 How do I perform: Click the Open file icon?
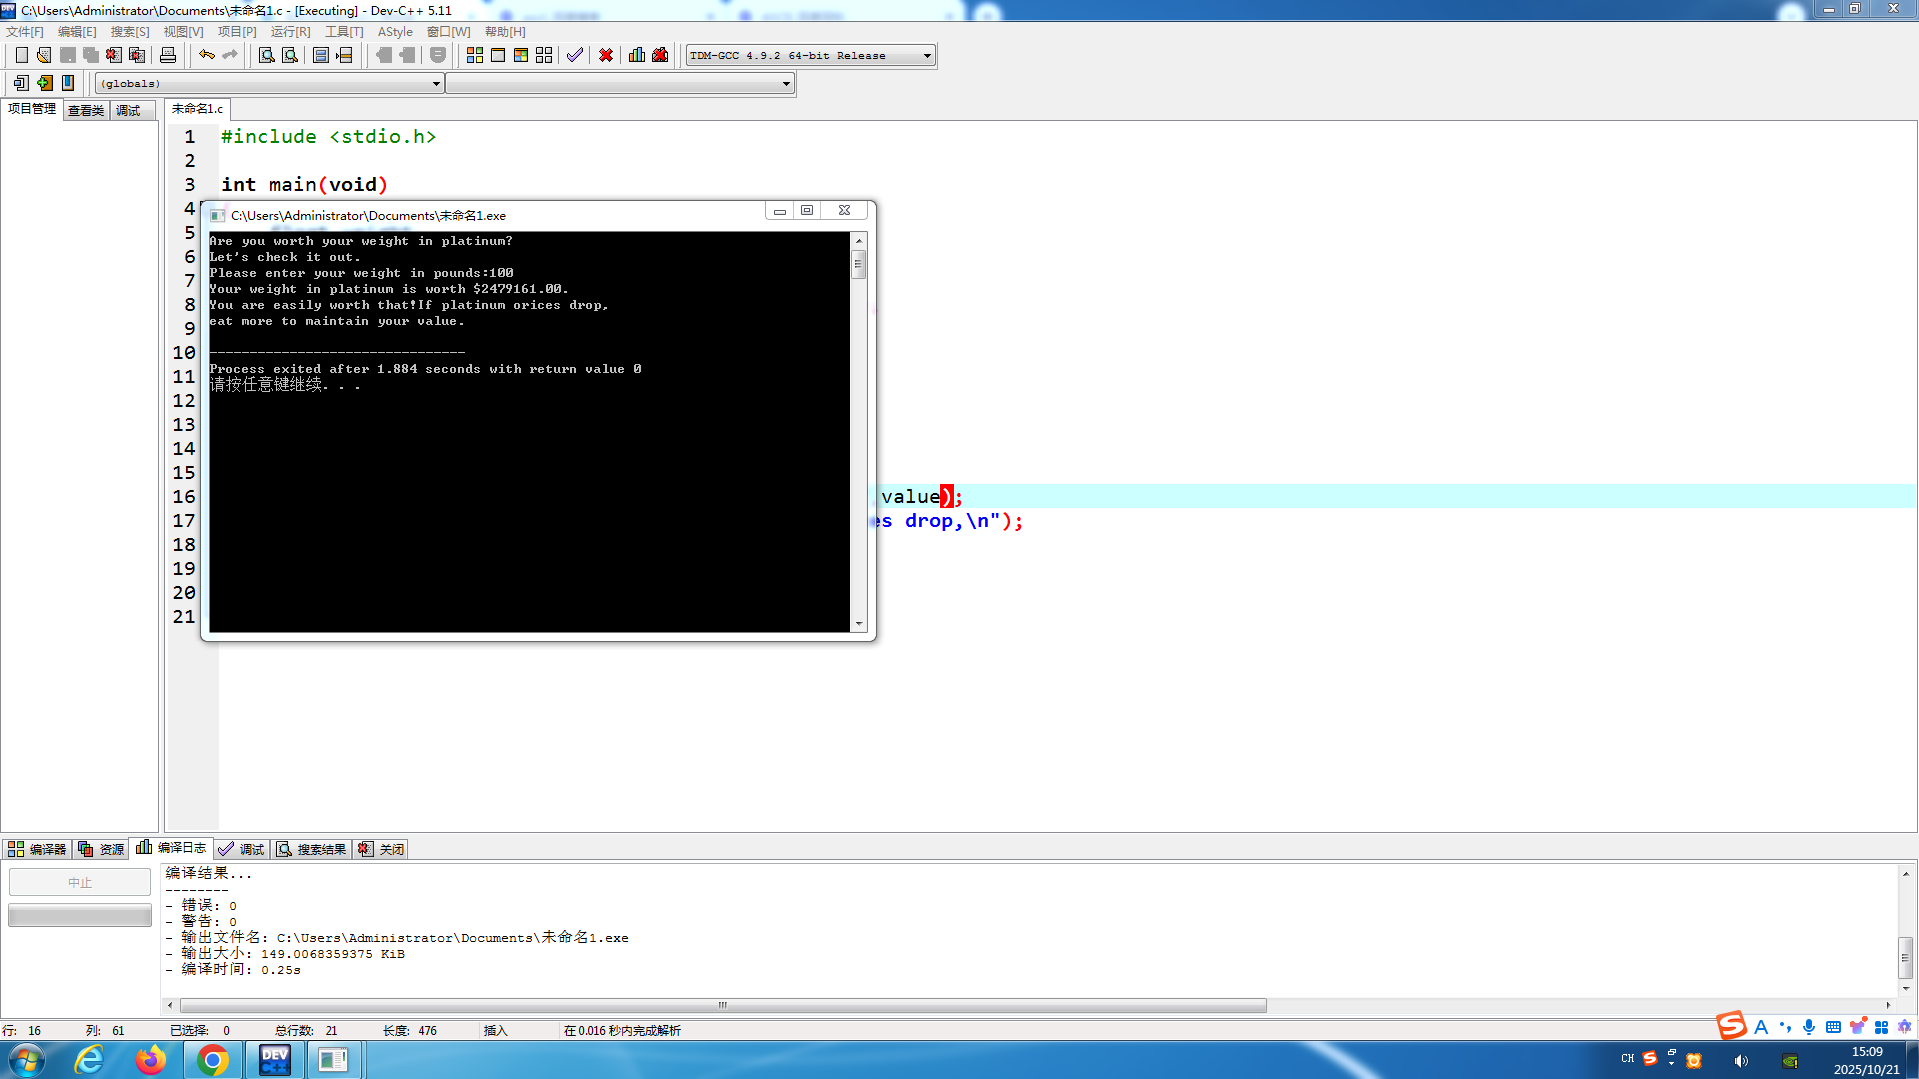pos(44,55)
